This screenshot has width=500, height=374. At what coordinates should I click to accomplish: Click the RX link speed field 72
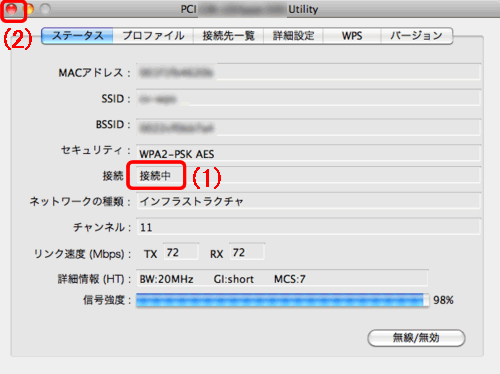247,252
